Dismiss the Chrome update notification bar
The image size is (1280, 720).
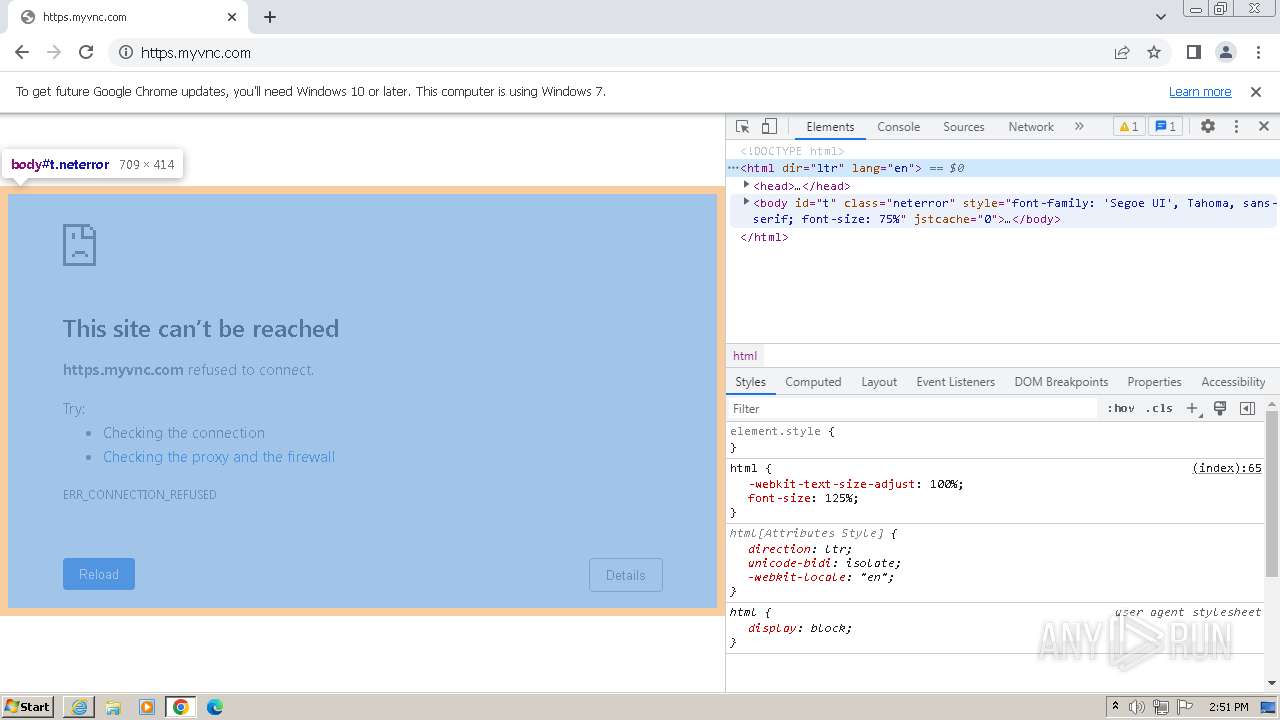point(1256,92)
